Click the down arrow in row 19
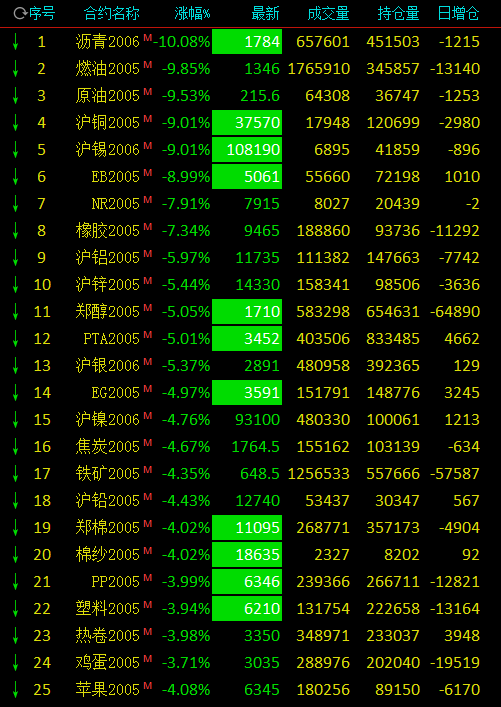This screenshot has height=707, width=501. point(15,528)
